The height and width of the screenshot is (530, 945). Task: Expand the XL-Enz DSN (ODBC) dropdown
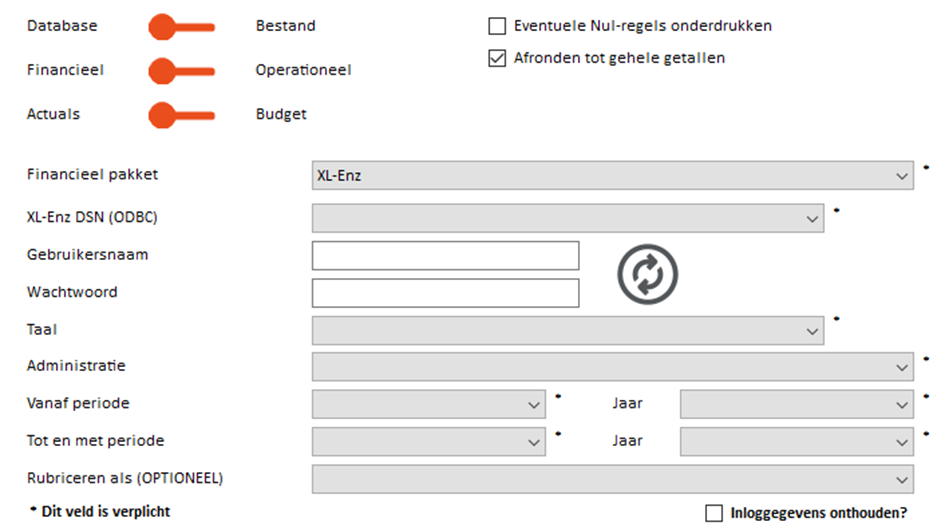click(x=568, y=218)
